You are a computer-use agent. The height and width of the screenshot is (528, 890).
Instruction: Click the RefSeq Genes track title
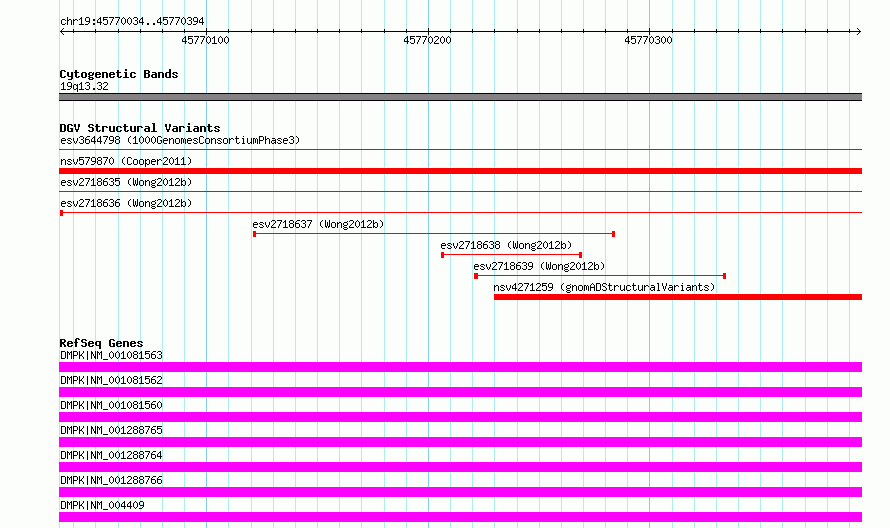click(x=101, y=343)
